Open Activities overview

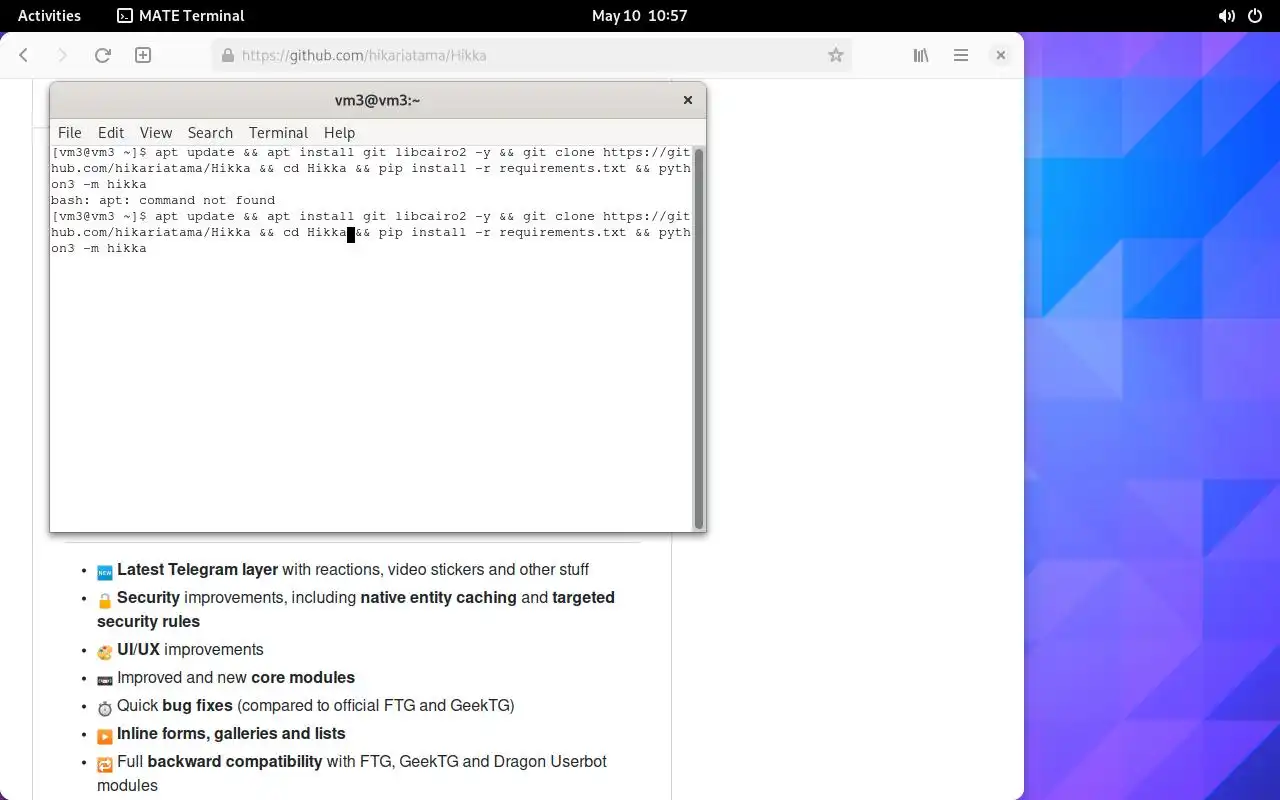tap(49, 15)
